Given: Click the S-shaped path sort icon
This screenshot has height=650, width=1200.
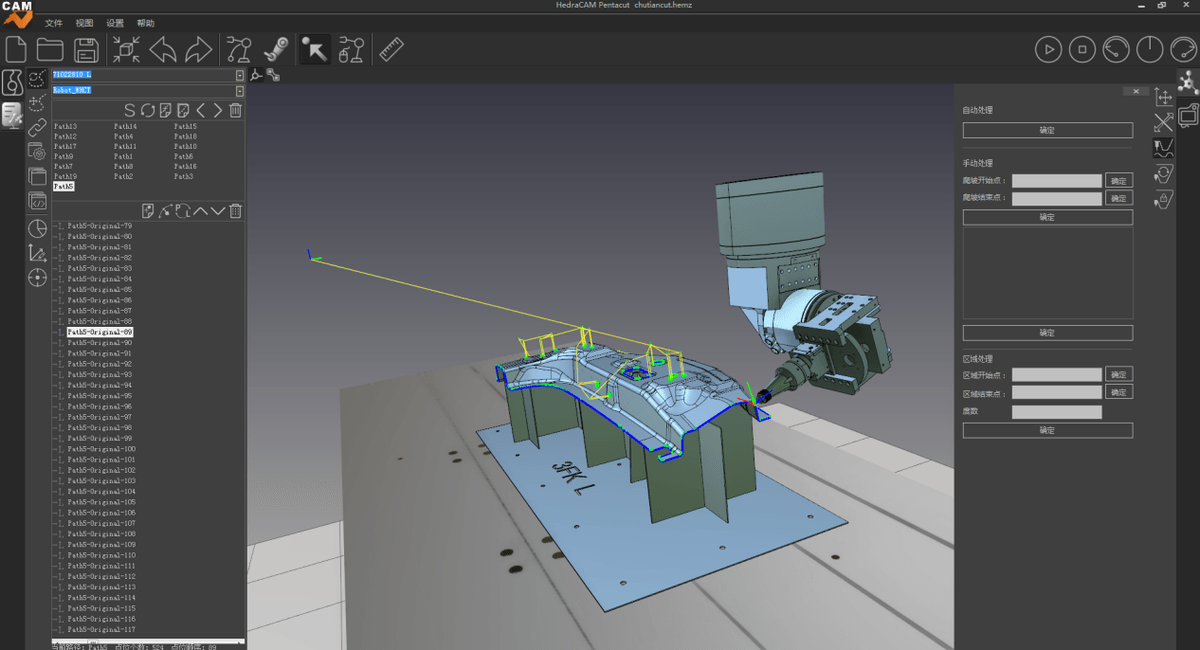Looking at the screenshot, I should 129,110.
